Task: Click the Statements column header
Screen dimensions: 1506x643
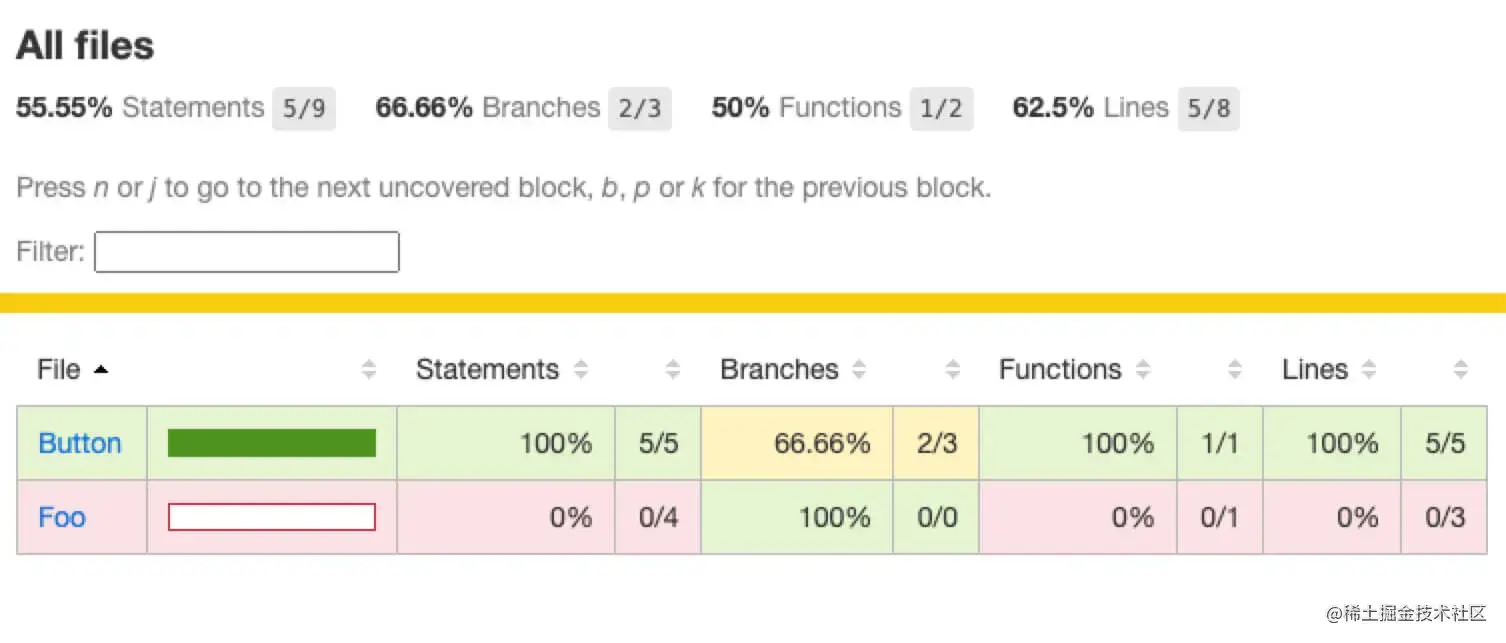Action: (487, 370)
